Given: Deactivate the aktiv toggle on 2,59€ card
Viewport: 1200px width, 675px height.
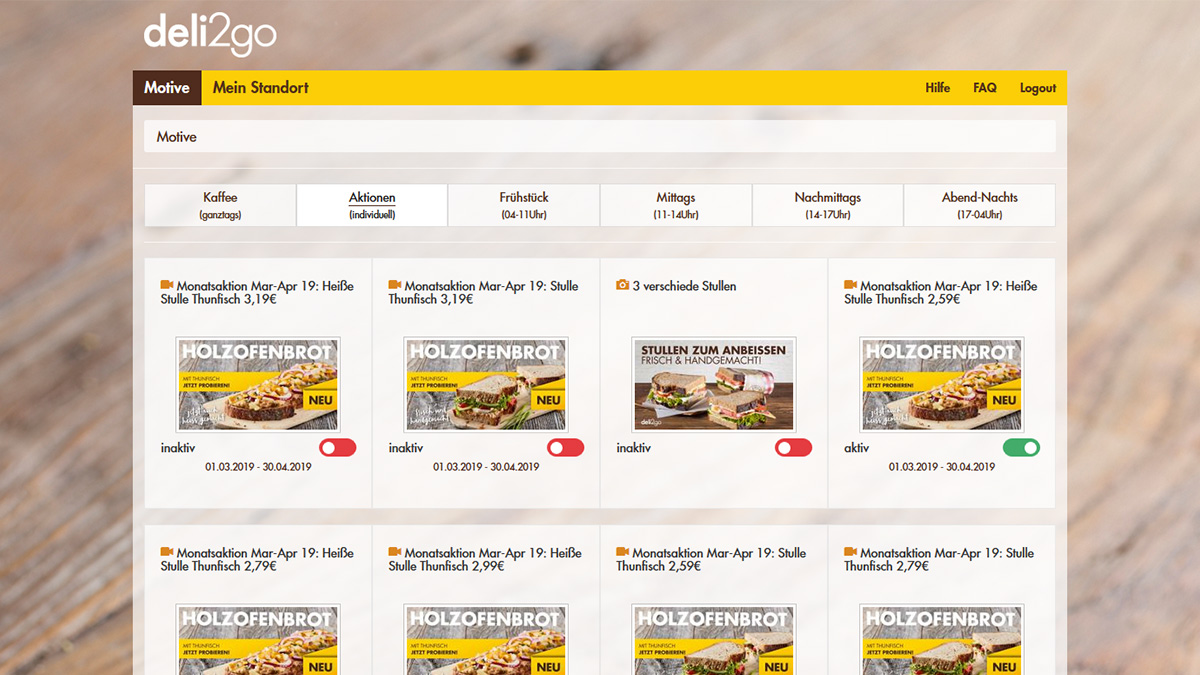Looking at the screenshot, I should [x=1021, y=447].
